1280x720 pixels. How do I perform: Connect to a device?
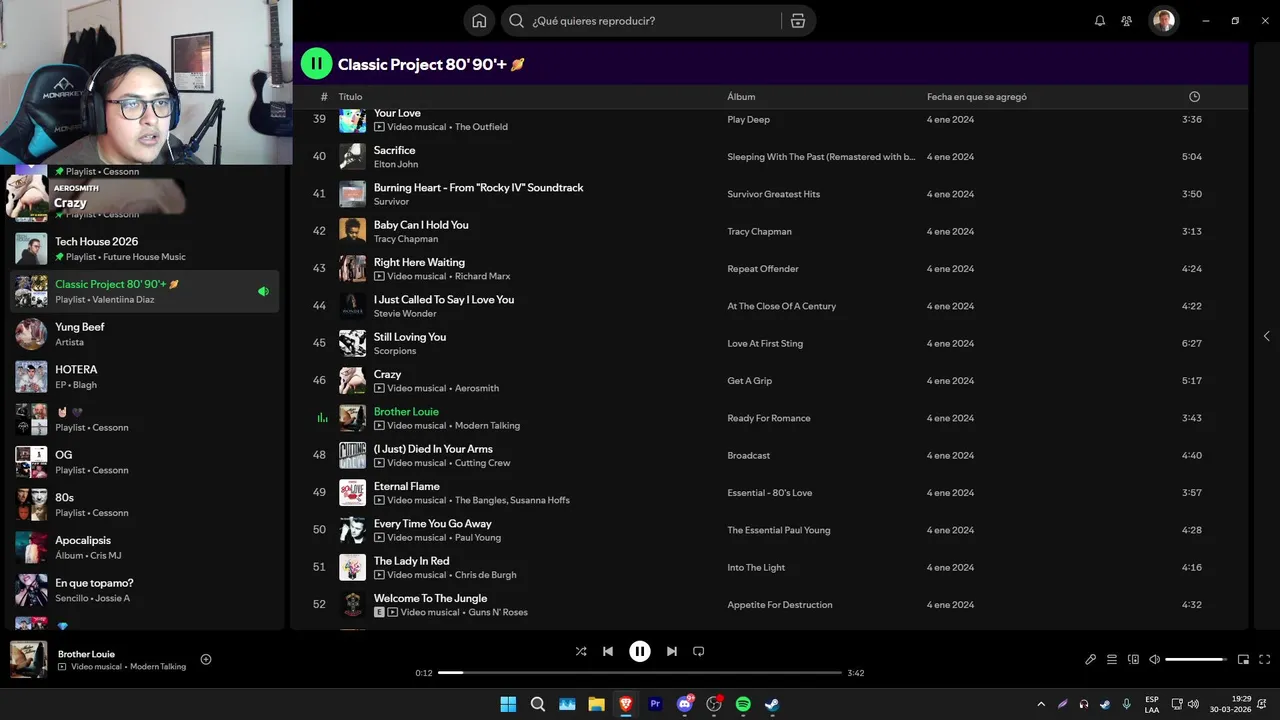1133,659
